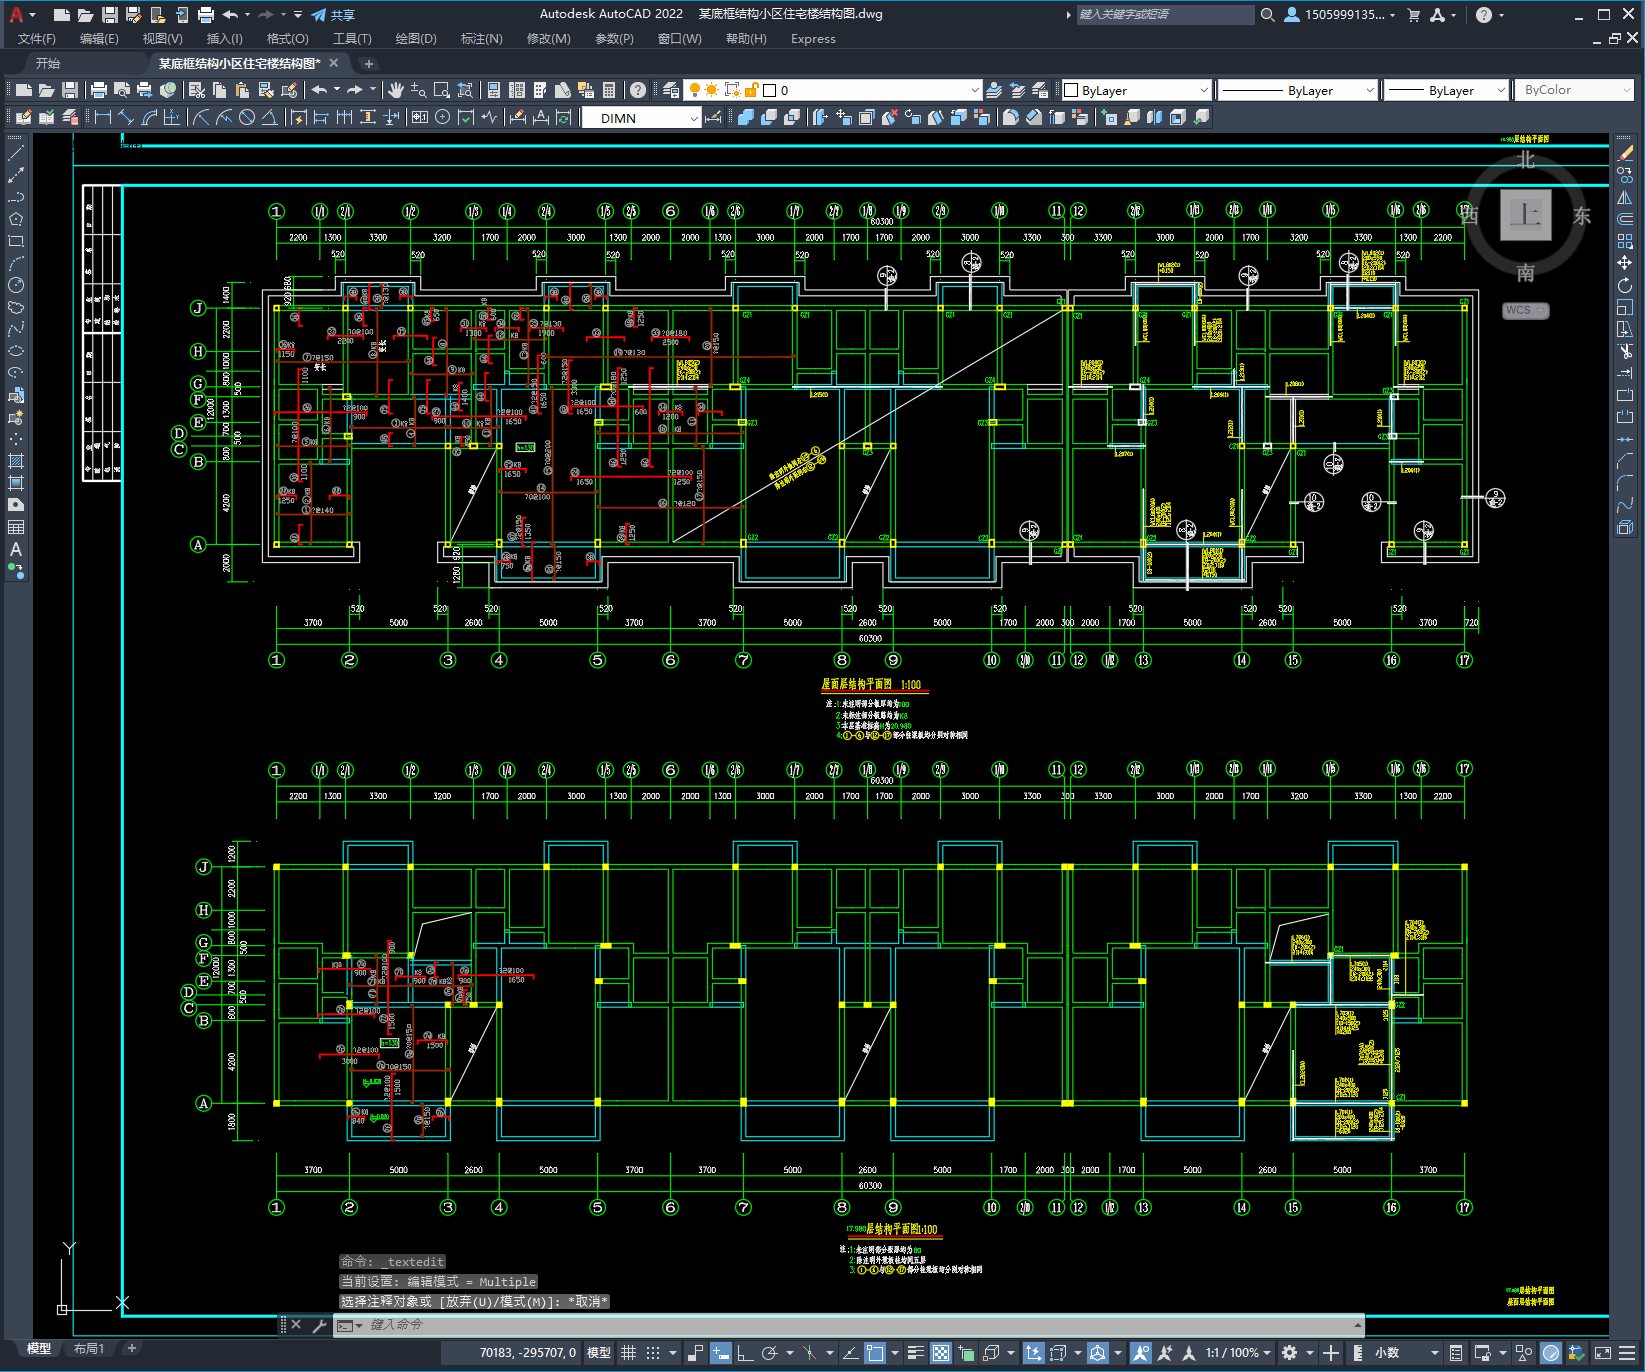Select the Line tool in draw toolbar
The height and width of the screenshot is (1372, 1645).
point(16,153)
